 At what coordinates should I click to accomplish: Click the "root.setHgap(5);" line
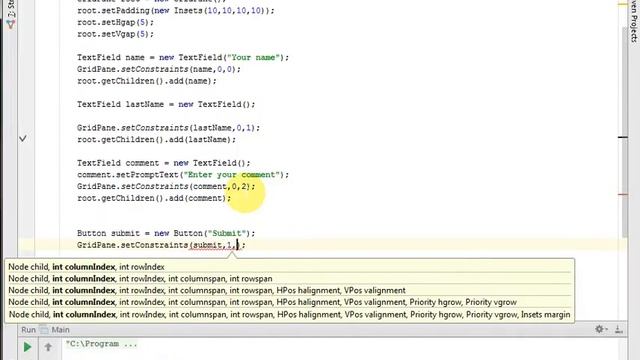pos(116,22)
